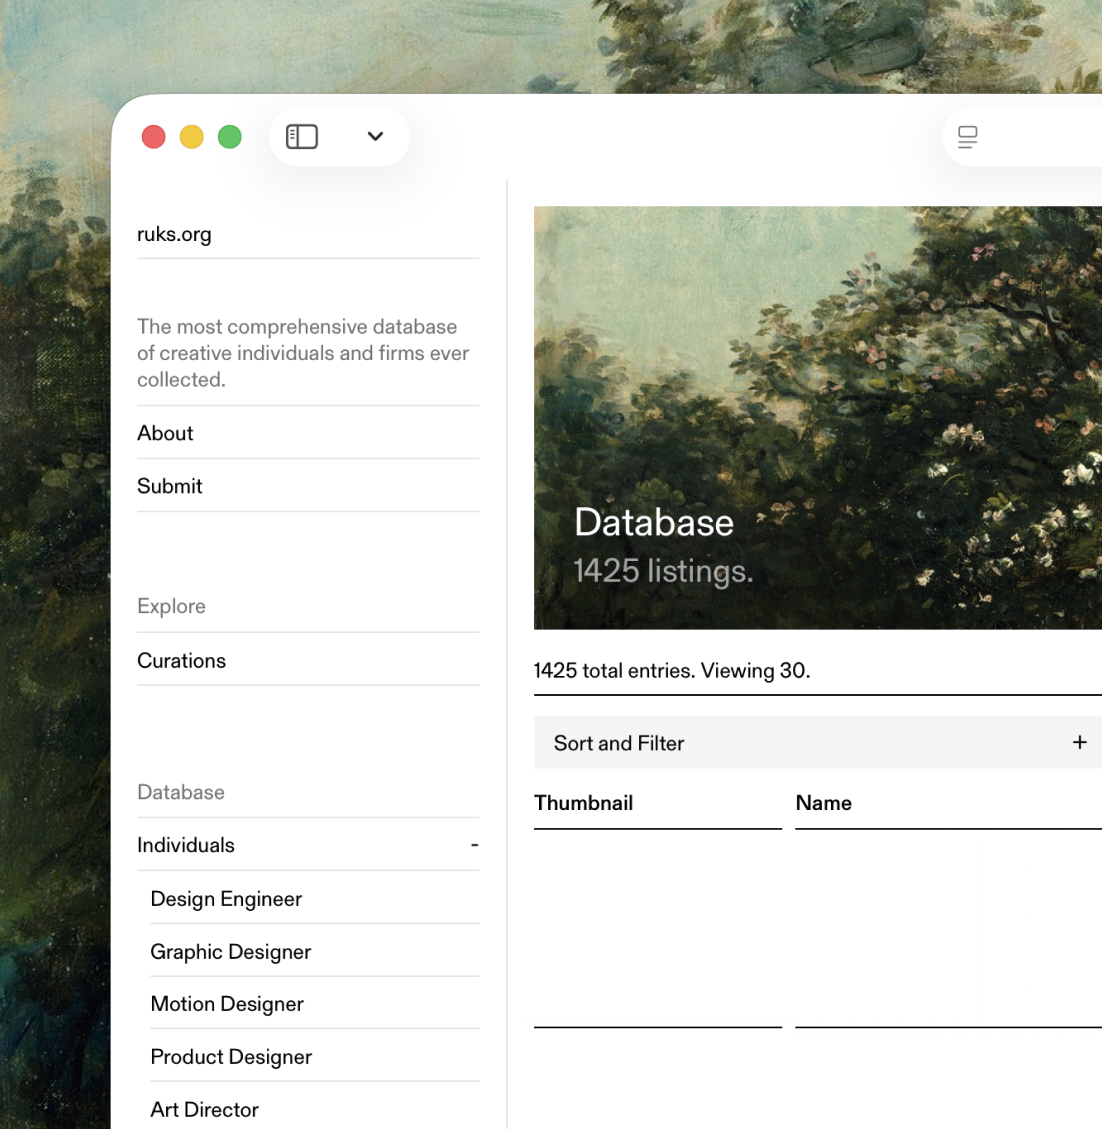Screen dimensions: 1102x1129
Task: Open the ruks.org home link
Action: coord(174,234)
